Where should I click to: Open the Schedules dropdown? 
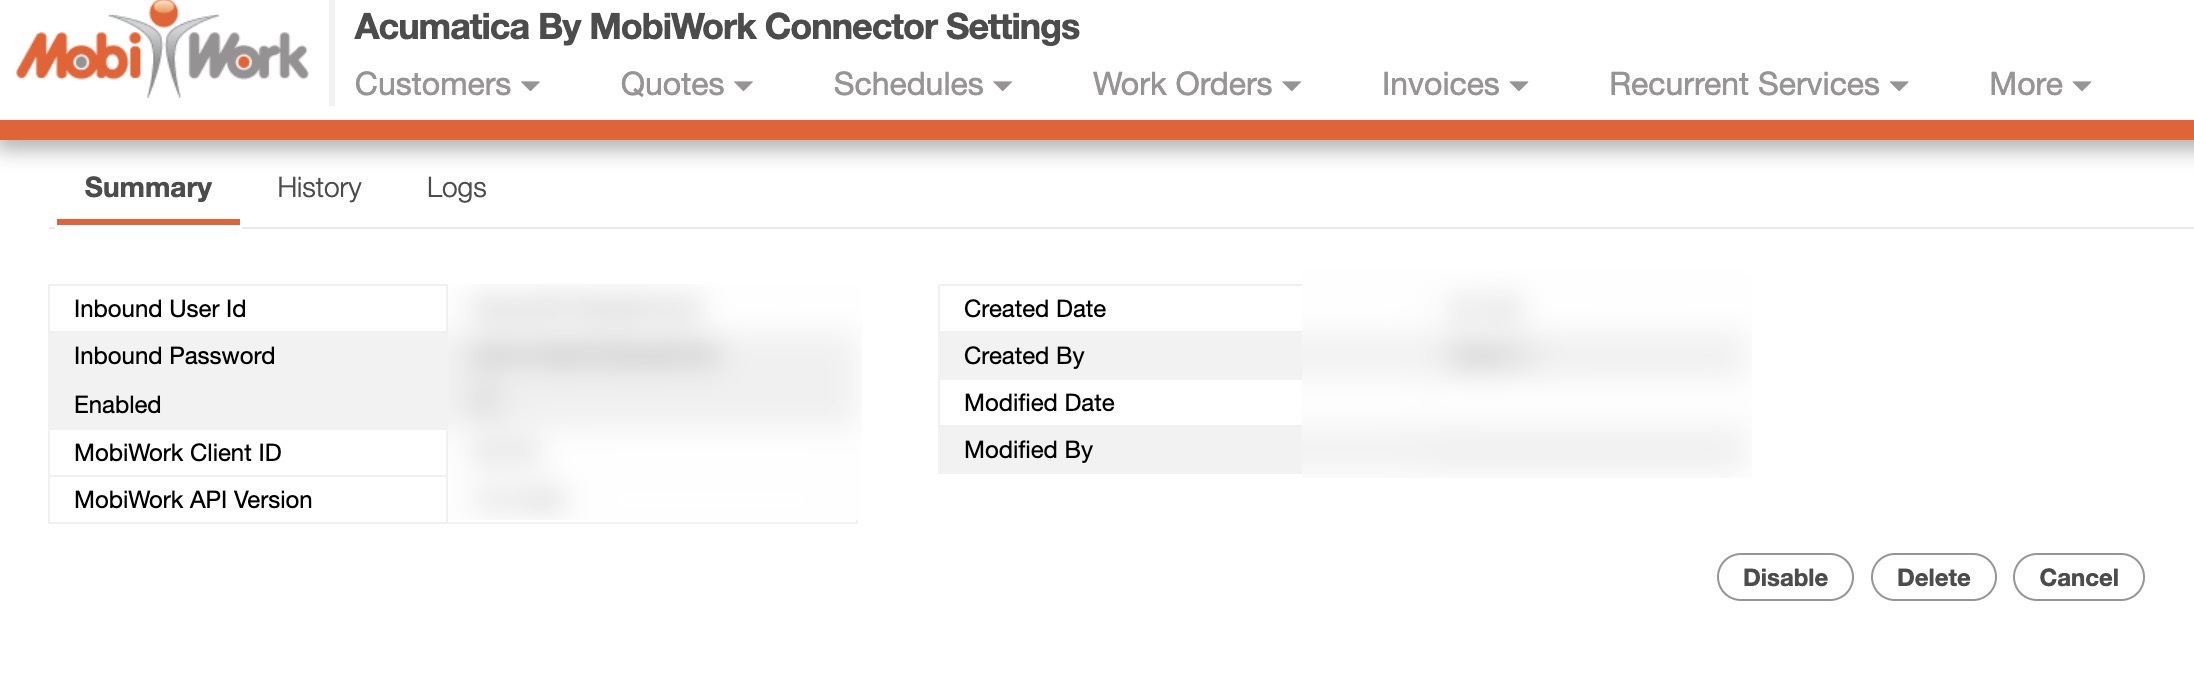(x=922, y=85)
